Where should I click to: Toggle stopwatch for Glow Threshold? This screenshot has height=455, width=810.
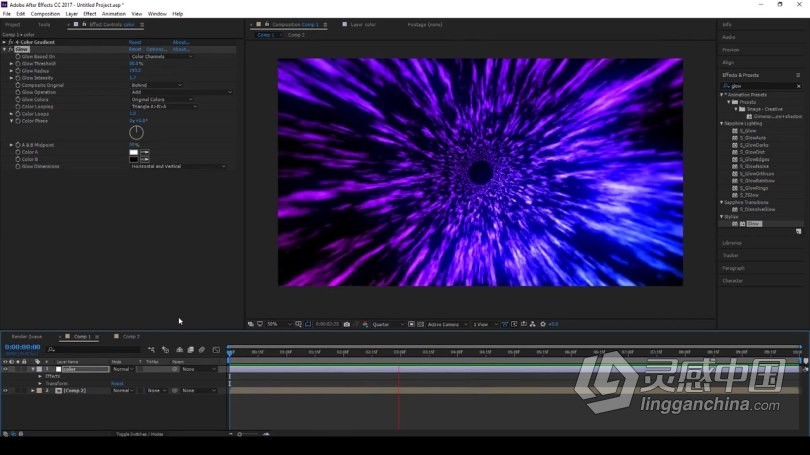point(18,64)
